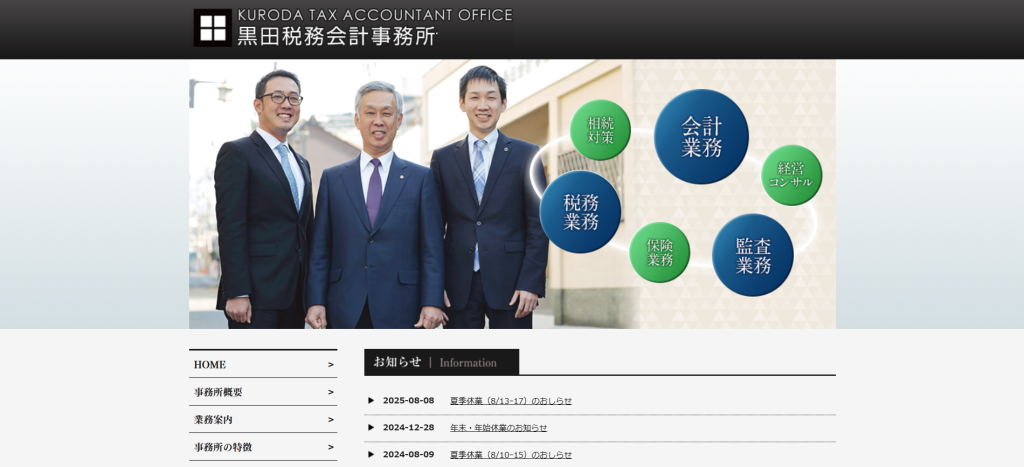
Task: Open the HOME sidebar menu item
Action: pyautogui.click(x=210, y=365)
